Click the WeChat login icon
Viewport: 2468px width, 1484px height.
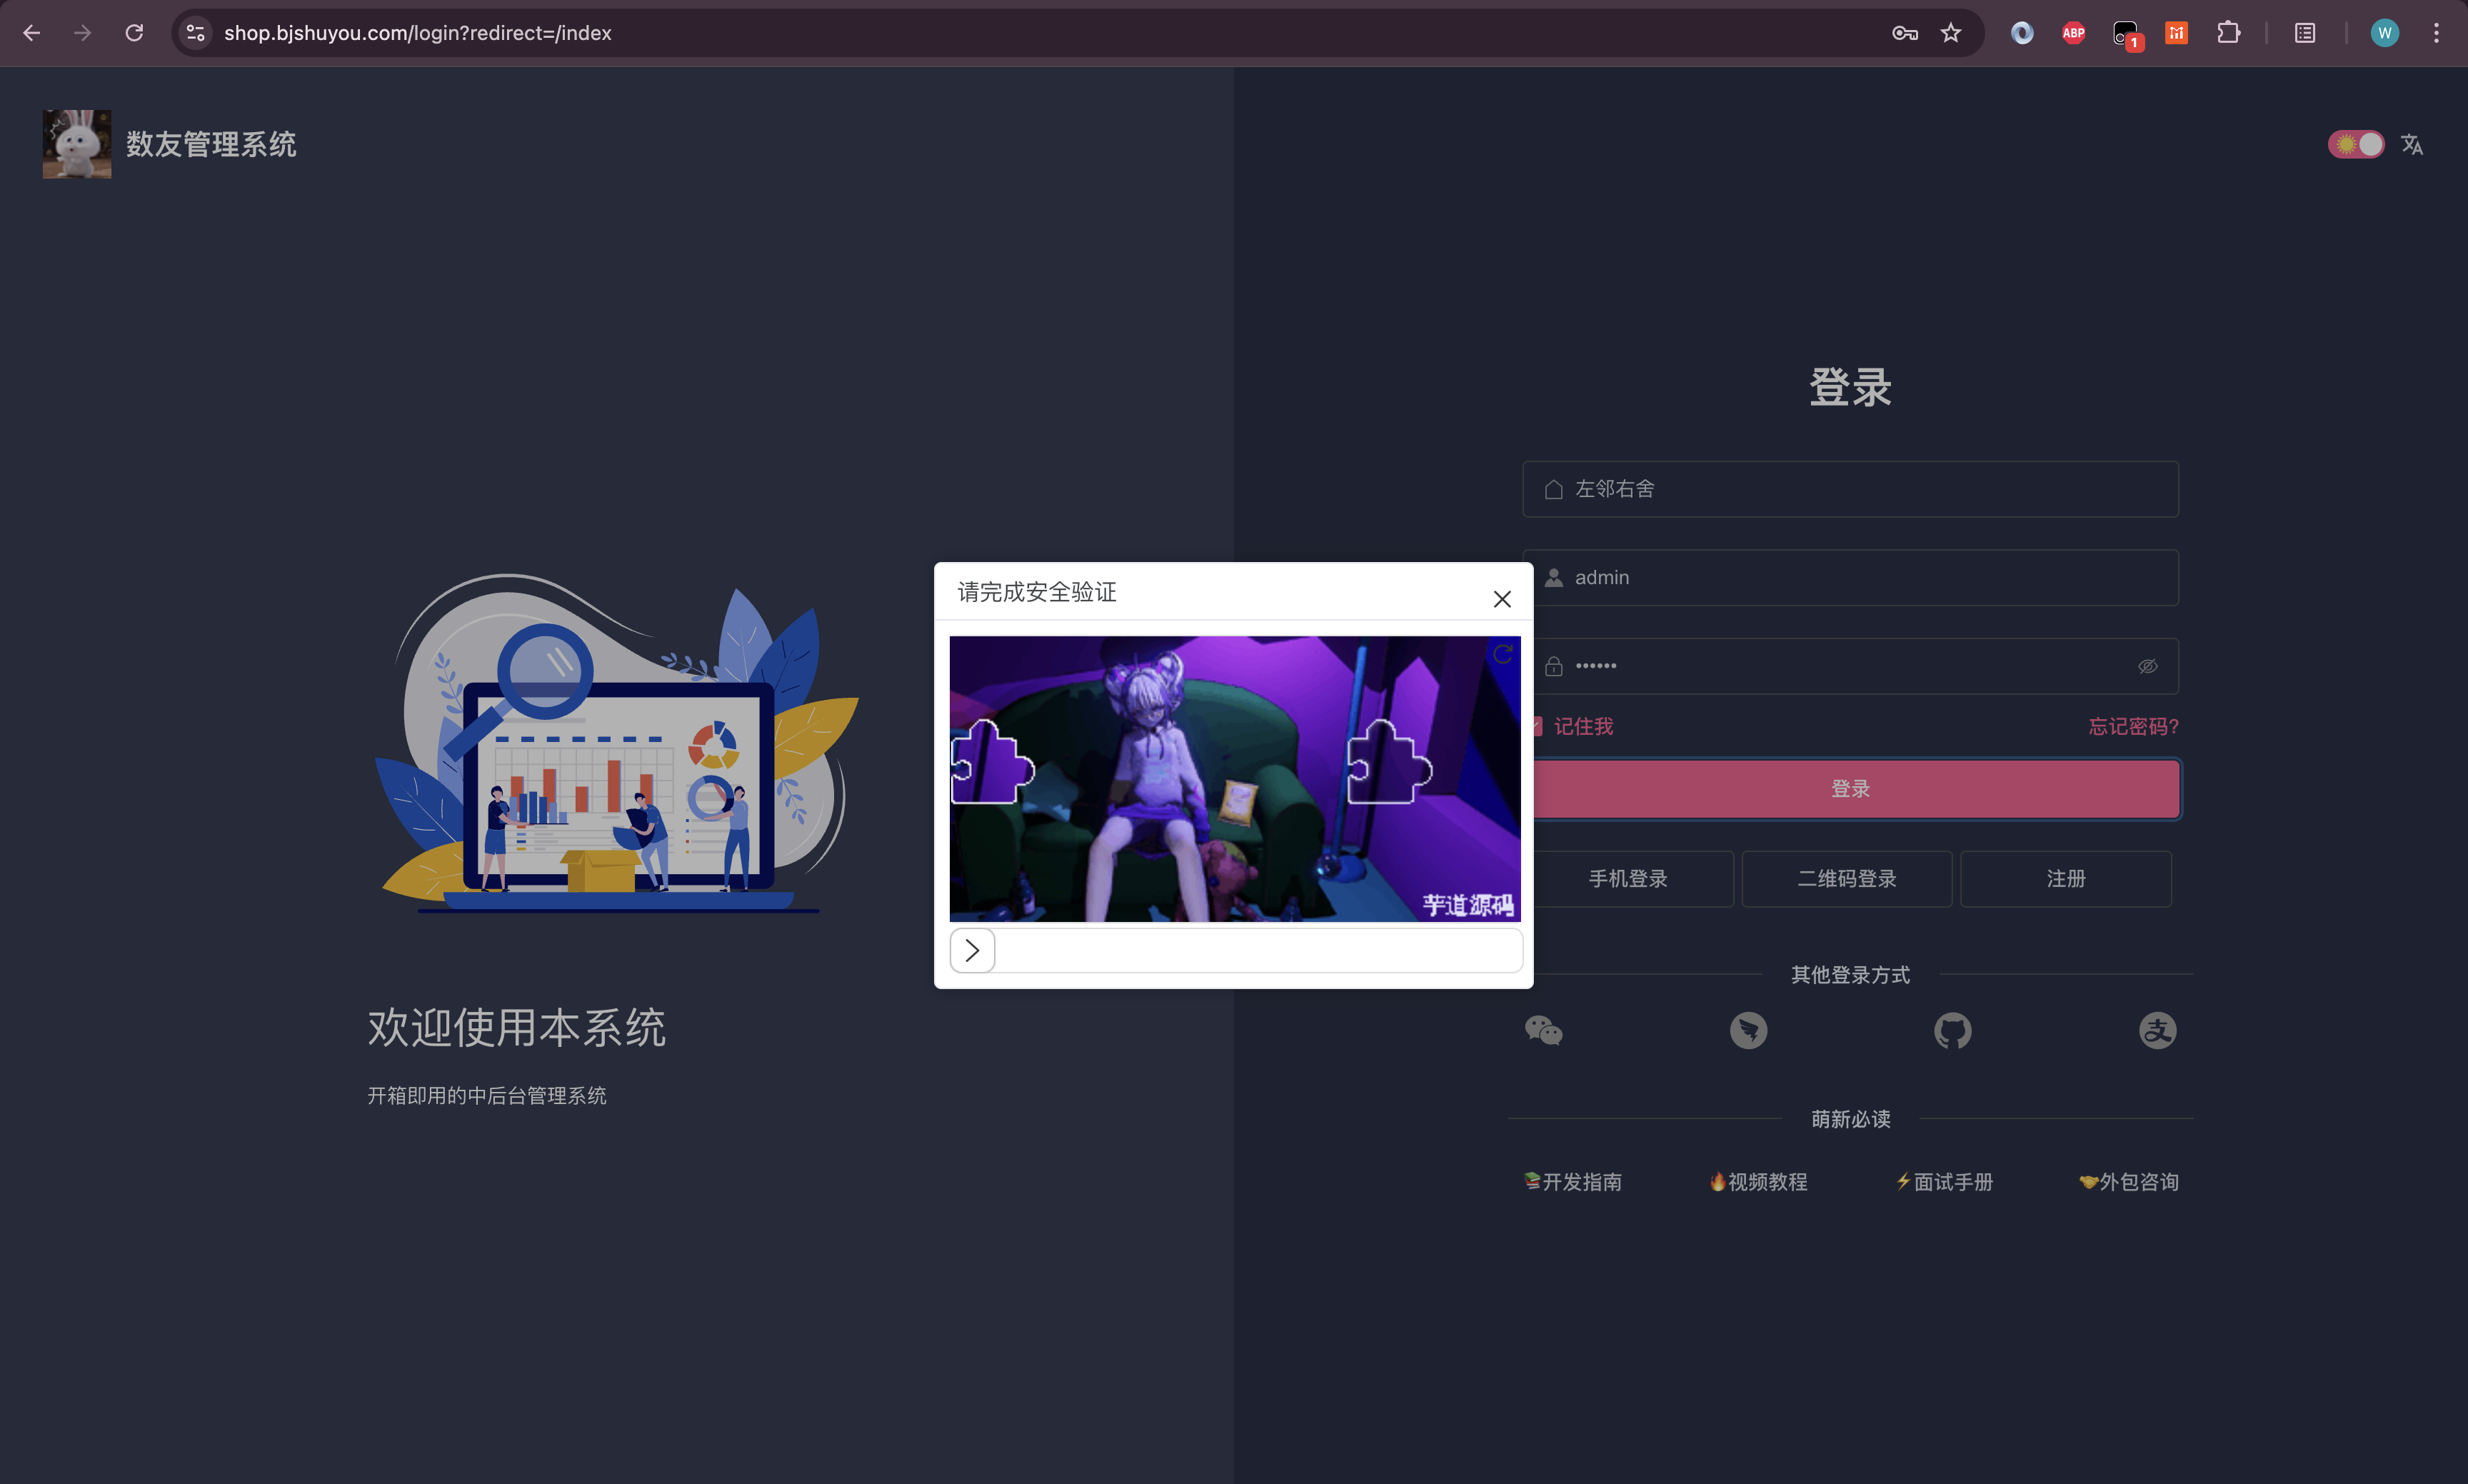coord(1543,1030)
